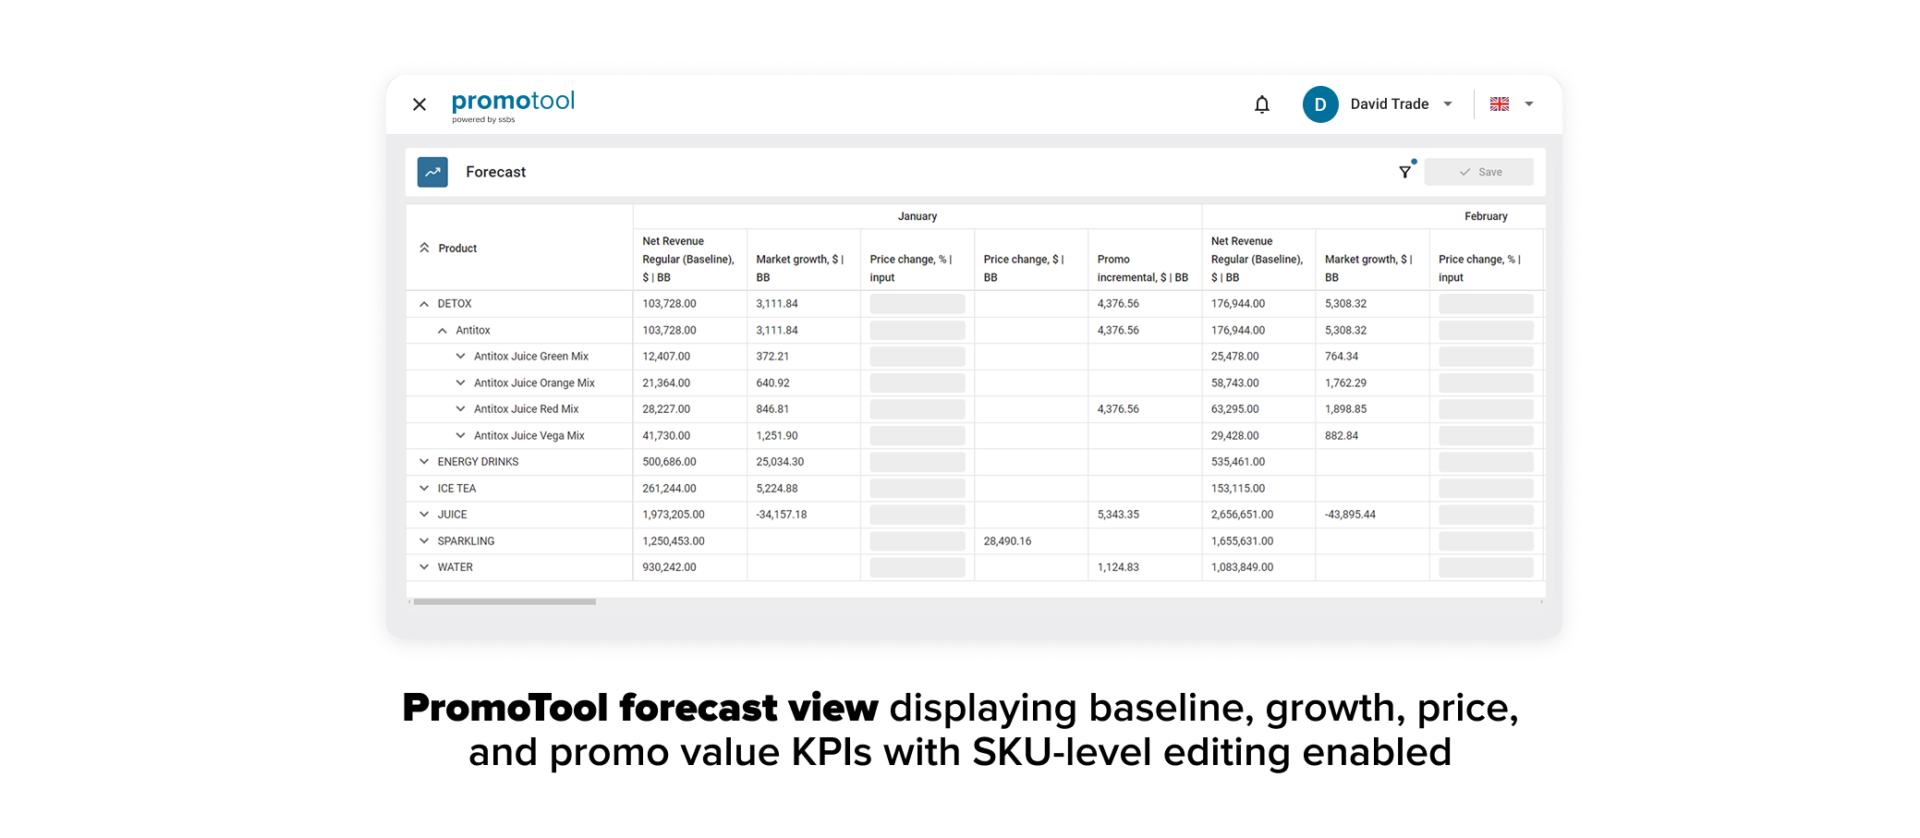The height and width of the screenshot is (838, 1920).
Task: Click January price change % input for WATER
Action: [917, 567]
